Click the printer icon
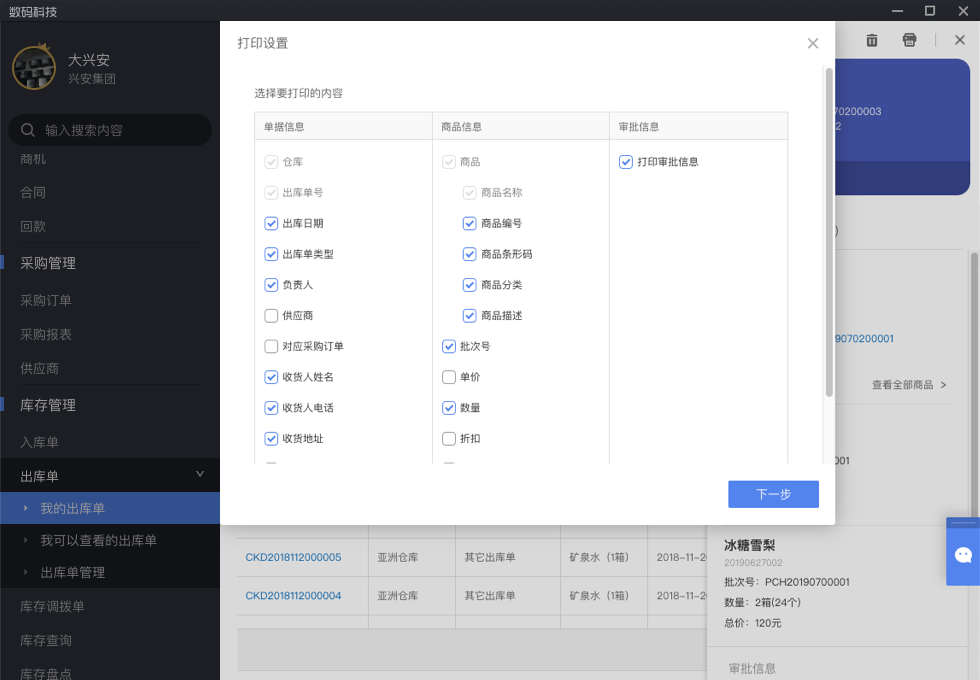The height and width of the screenshot is (680, 980). point(909,40)
